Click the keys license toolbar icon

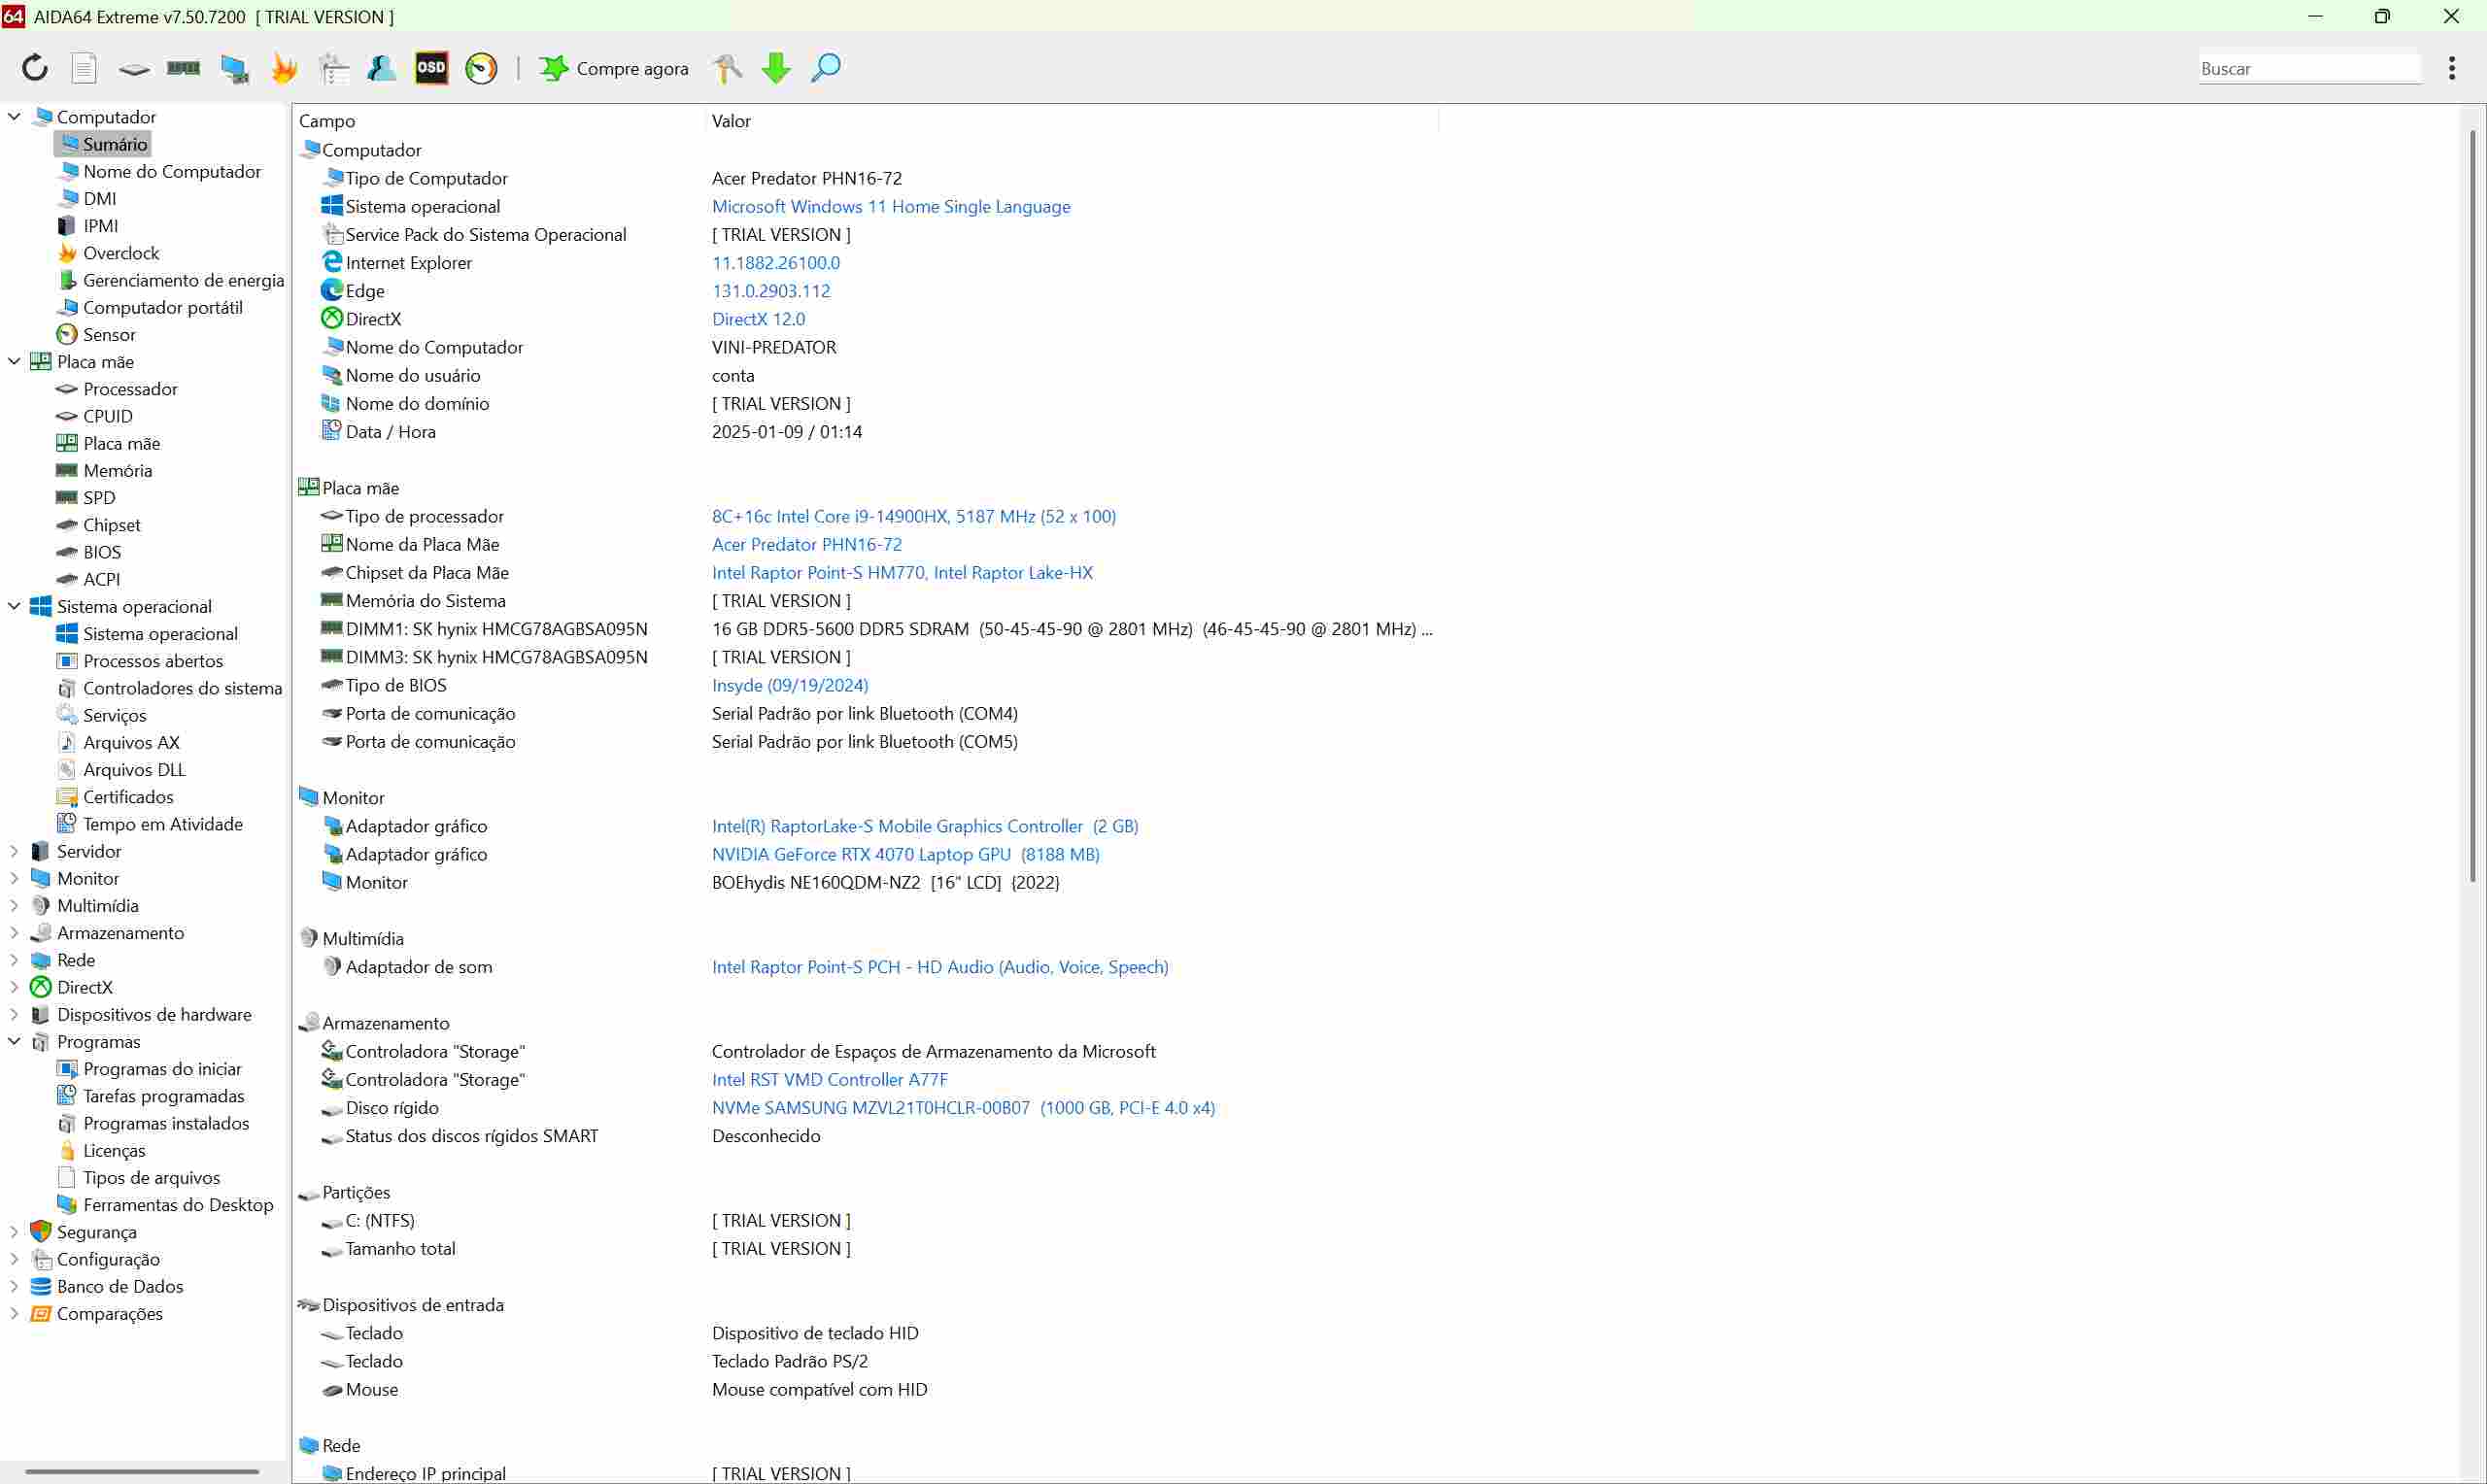pos(727,68)
